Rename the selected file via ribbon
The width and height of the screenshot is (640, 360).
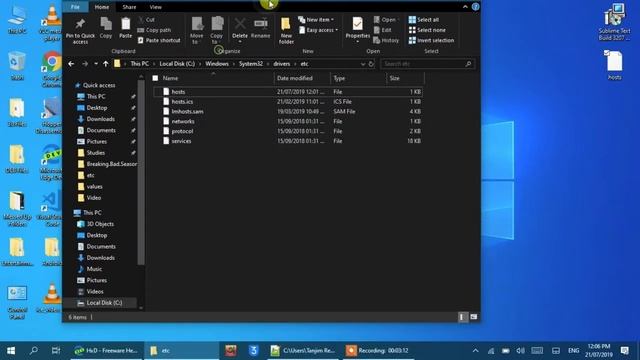260,28
